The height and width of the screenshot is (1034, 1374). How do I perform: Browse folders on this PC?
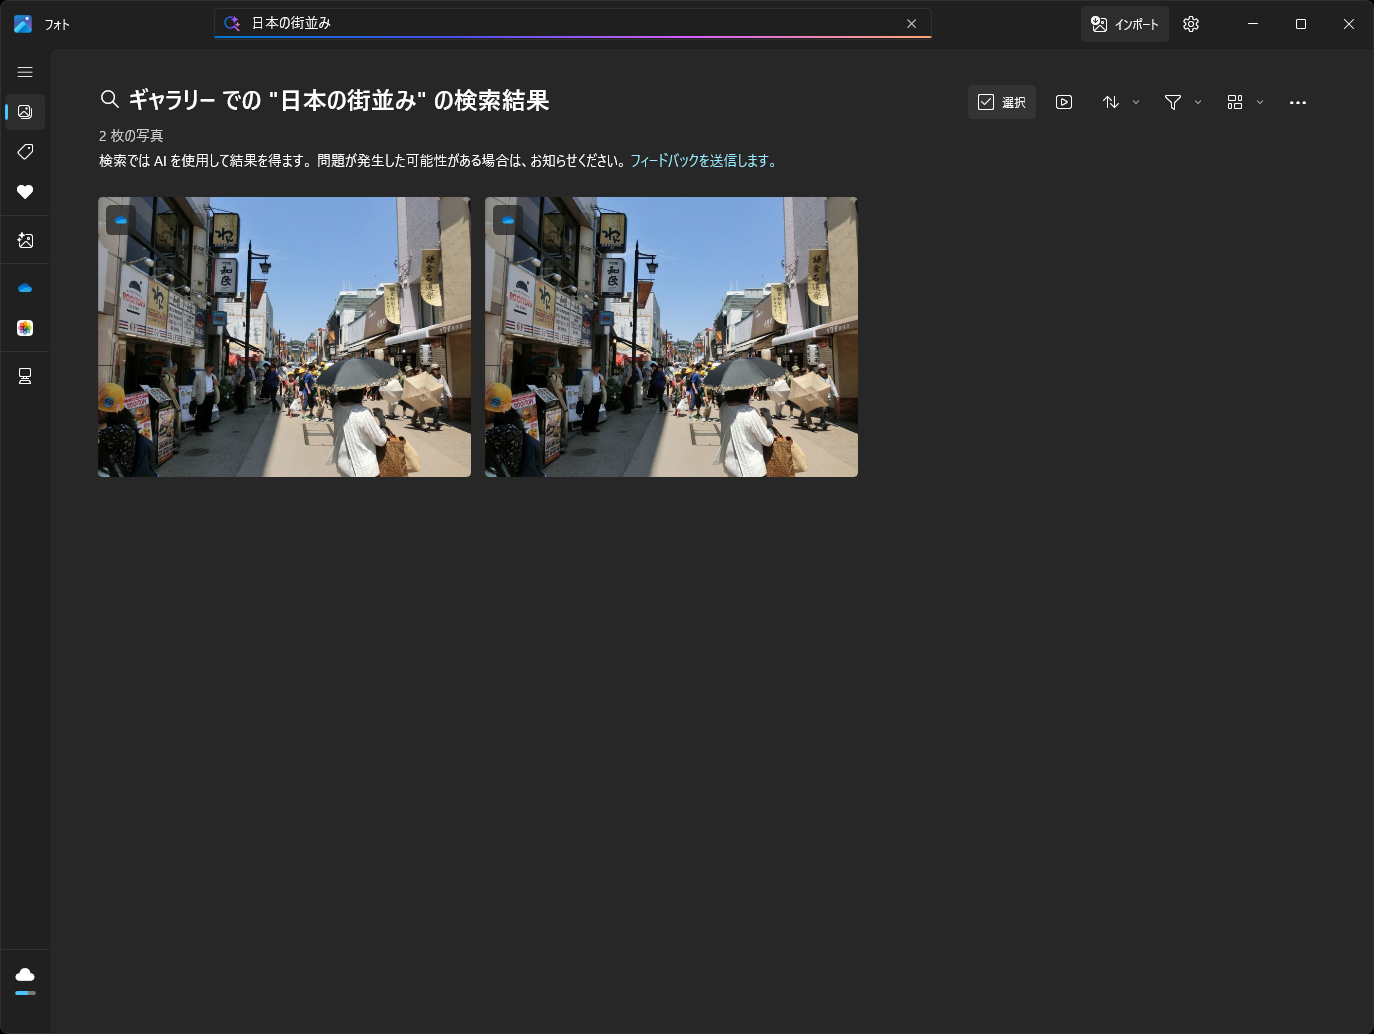click(25, 375)
